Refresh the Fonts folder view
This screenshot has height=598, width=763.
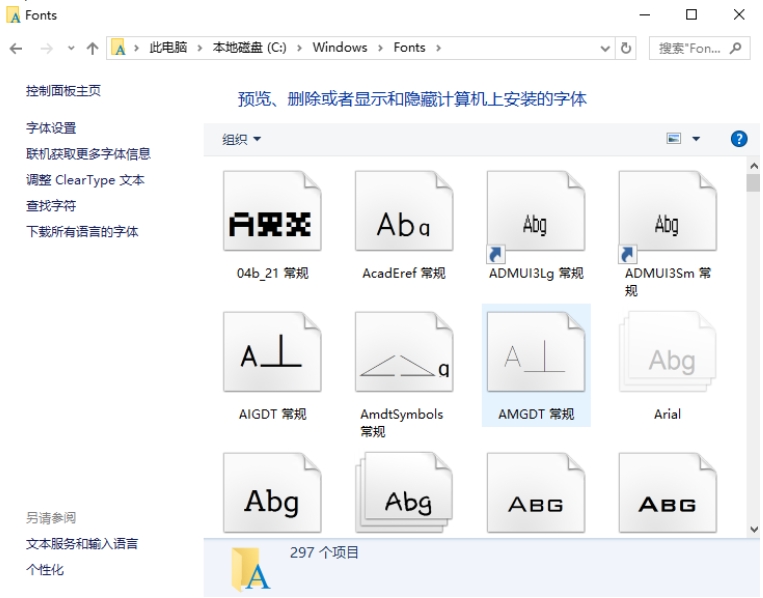click(626, 48)
